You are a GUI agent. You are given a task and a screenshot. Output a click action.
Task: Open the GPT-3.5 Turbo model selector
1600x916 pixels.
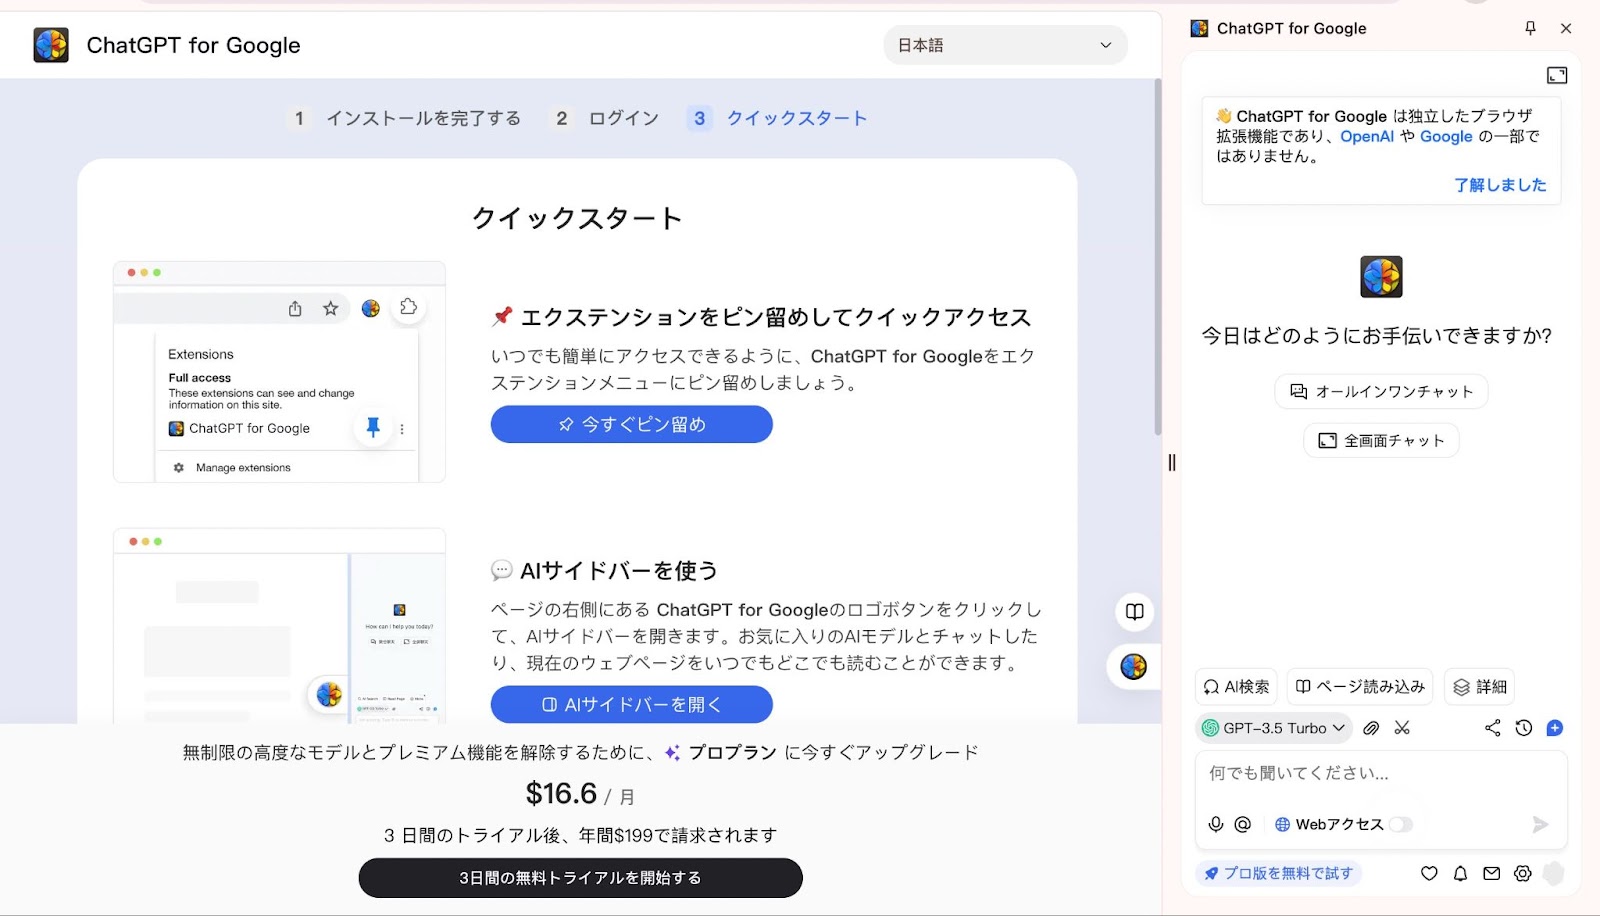pos(1272,728)
